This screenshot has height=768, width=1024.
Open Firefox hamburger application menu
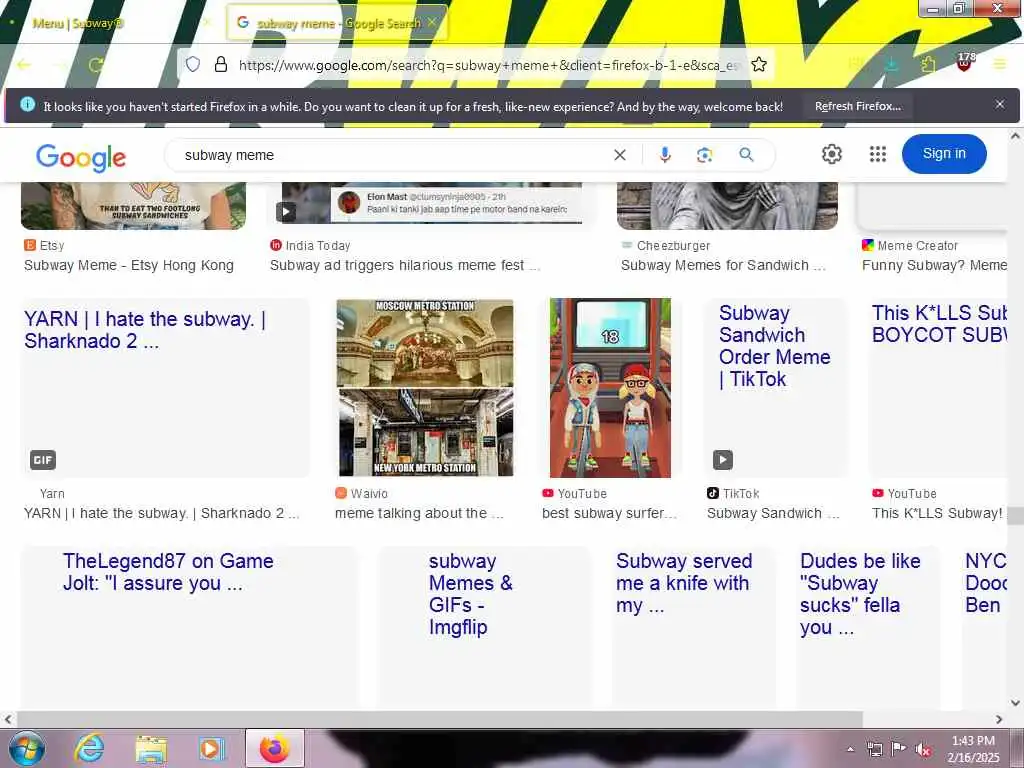tap(1000, 64)
